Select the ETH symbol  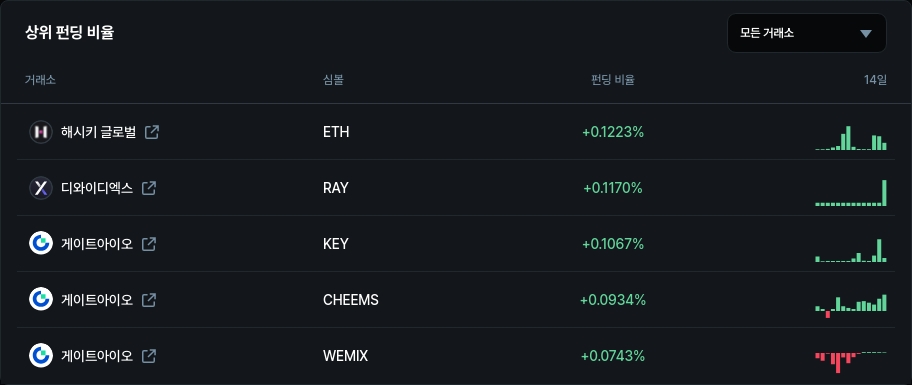tap(336, 132)
